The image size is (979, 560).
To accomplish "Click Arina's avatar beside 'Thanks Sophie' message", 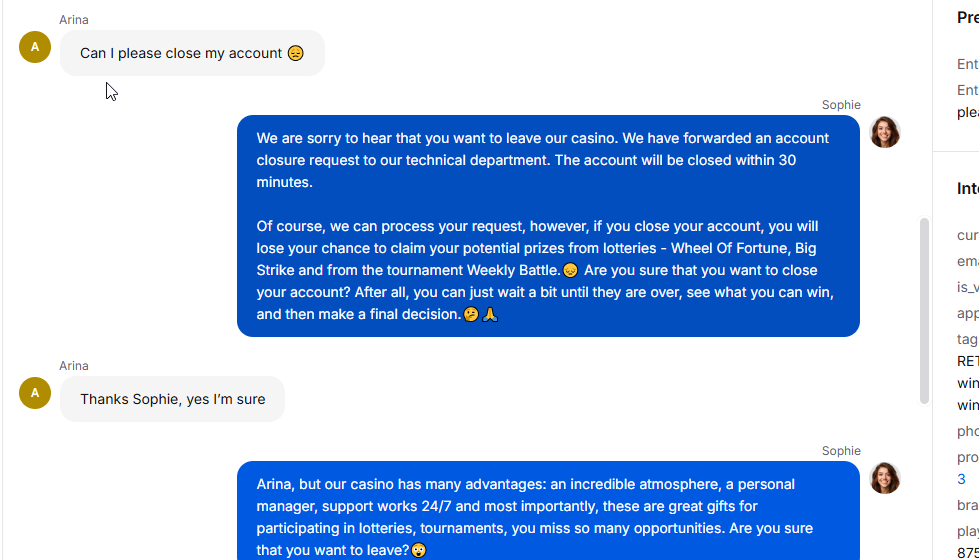I will (x=35, y=393).
